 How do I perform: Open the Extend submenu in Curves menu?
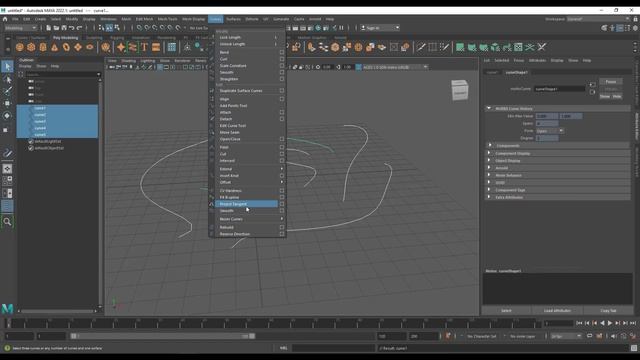pos(248,169)
